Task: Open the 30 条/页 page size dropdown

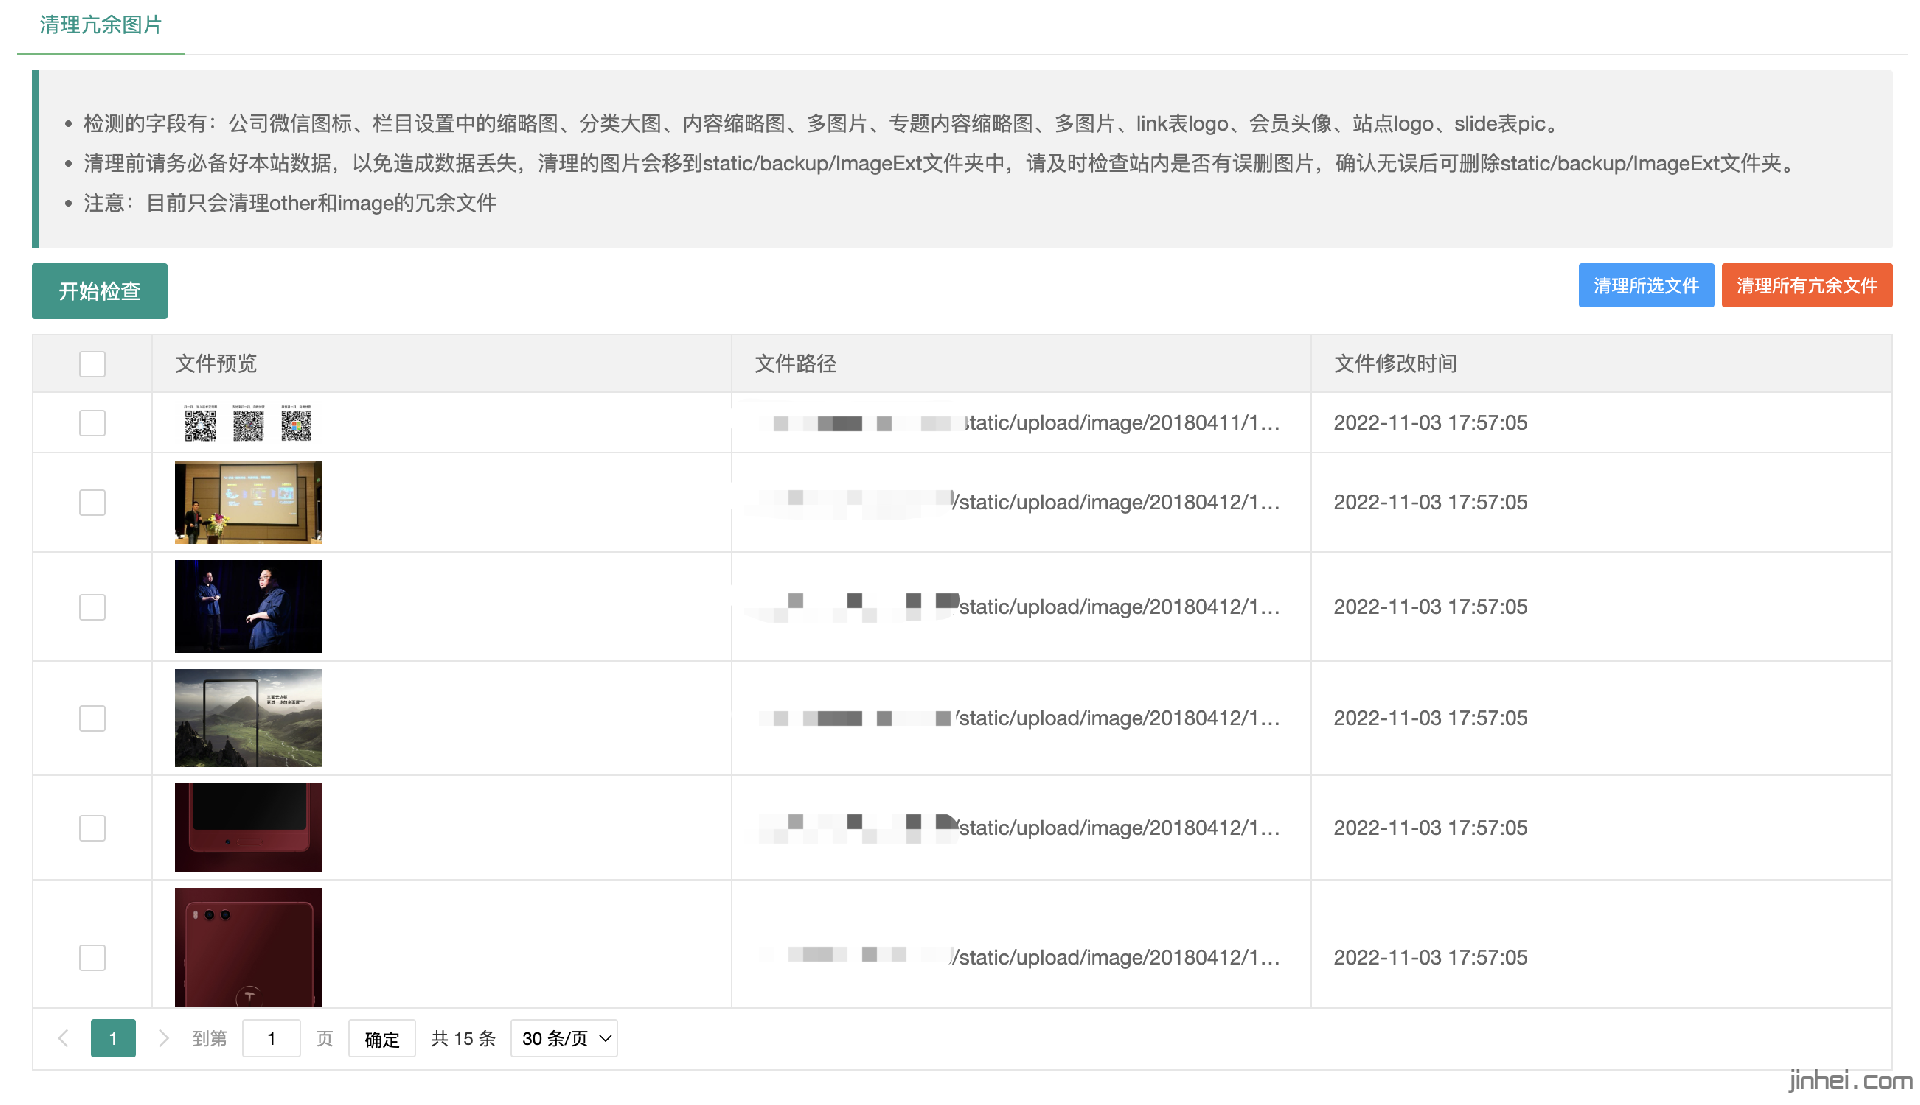Action: 564,1038
